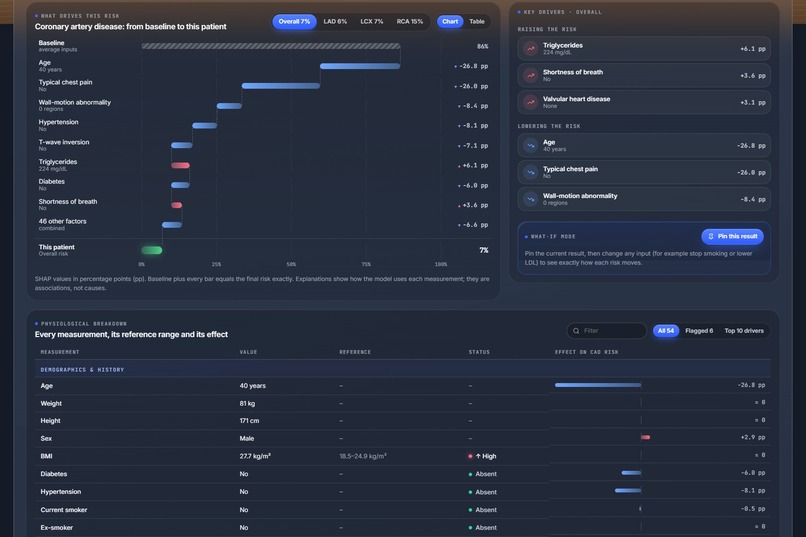The width and height of the screenshot is (806, 537).
Task: Click the pin icon in Pin this result
Action: (711, 236)
